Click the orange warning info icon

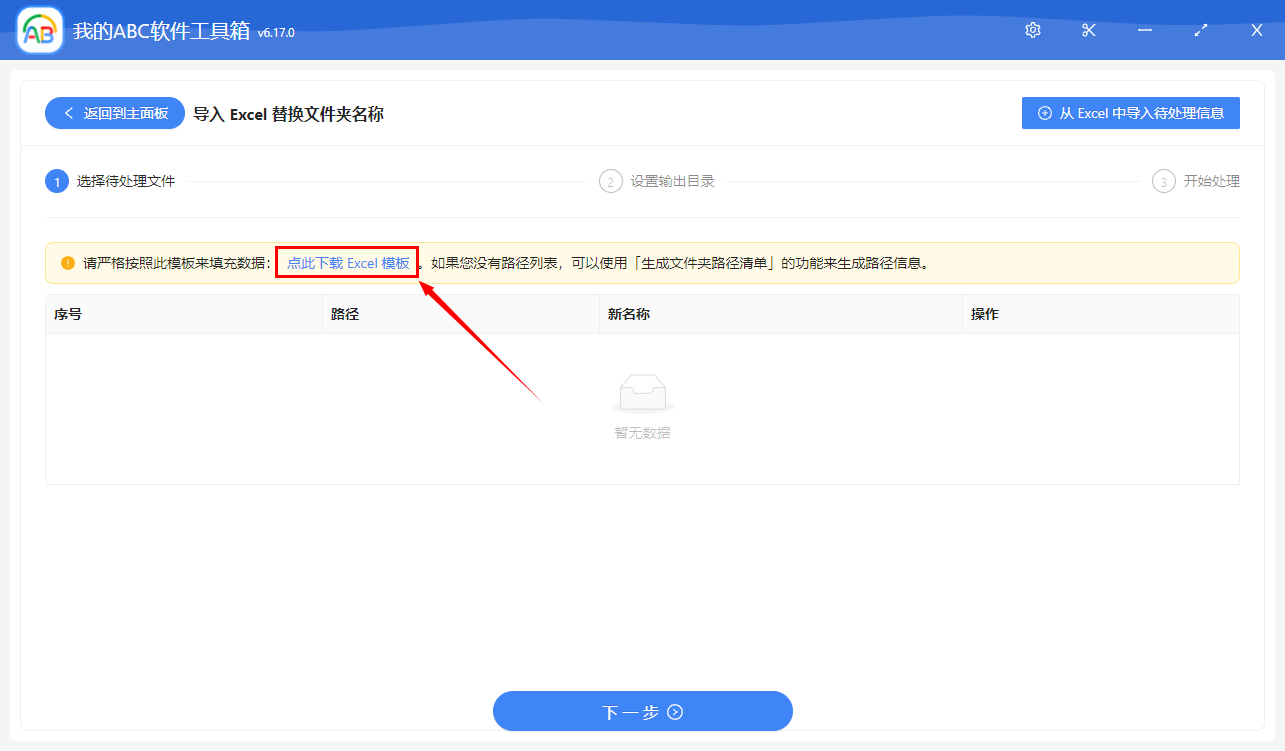click(68, 263)
